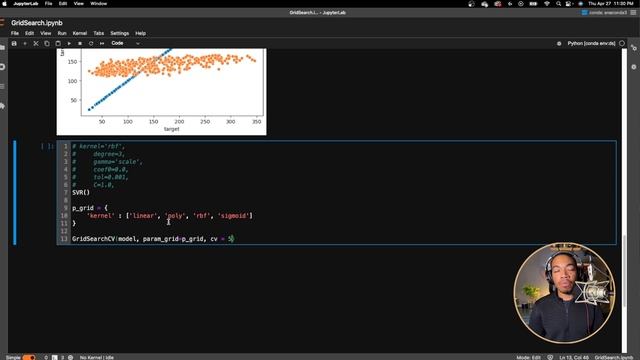640x360 pixels.
Task: Open the Apple menu
Action: tap(4, 4)
